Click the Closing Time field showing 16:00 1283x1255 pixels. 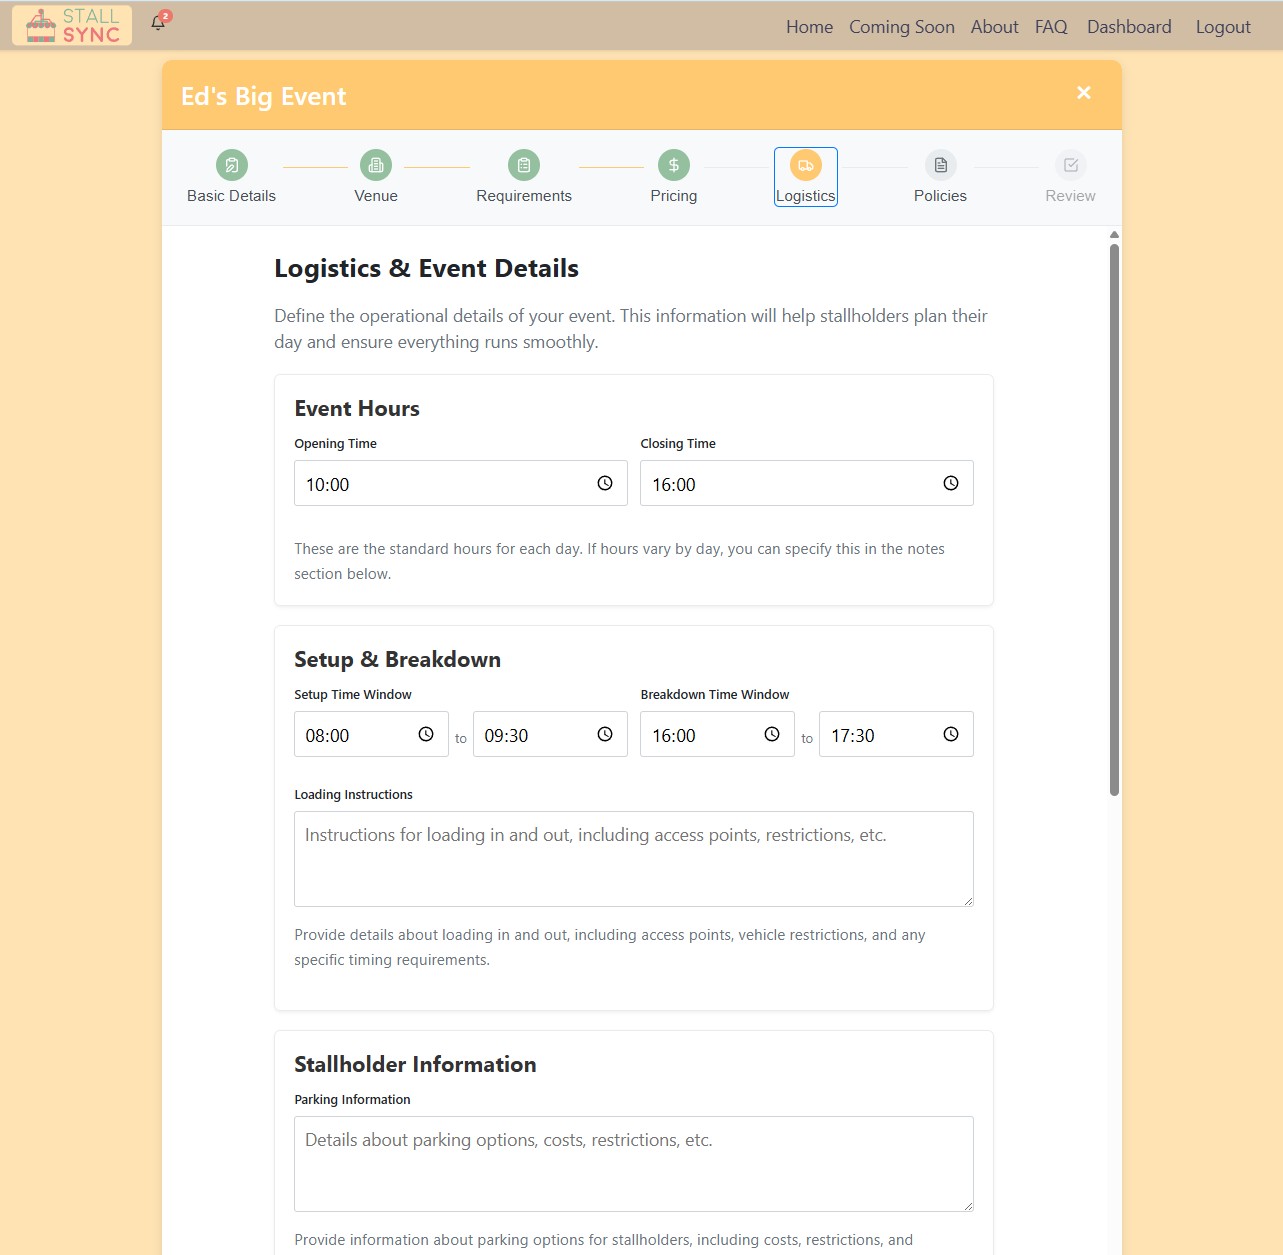click(807, 483)
